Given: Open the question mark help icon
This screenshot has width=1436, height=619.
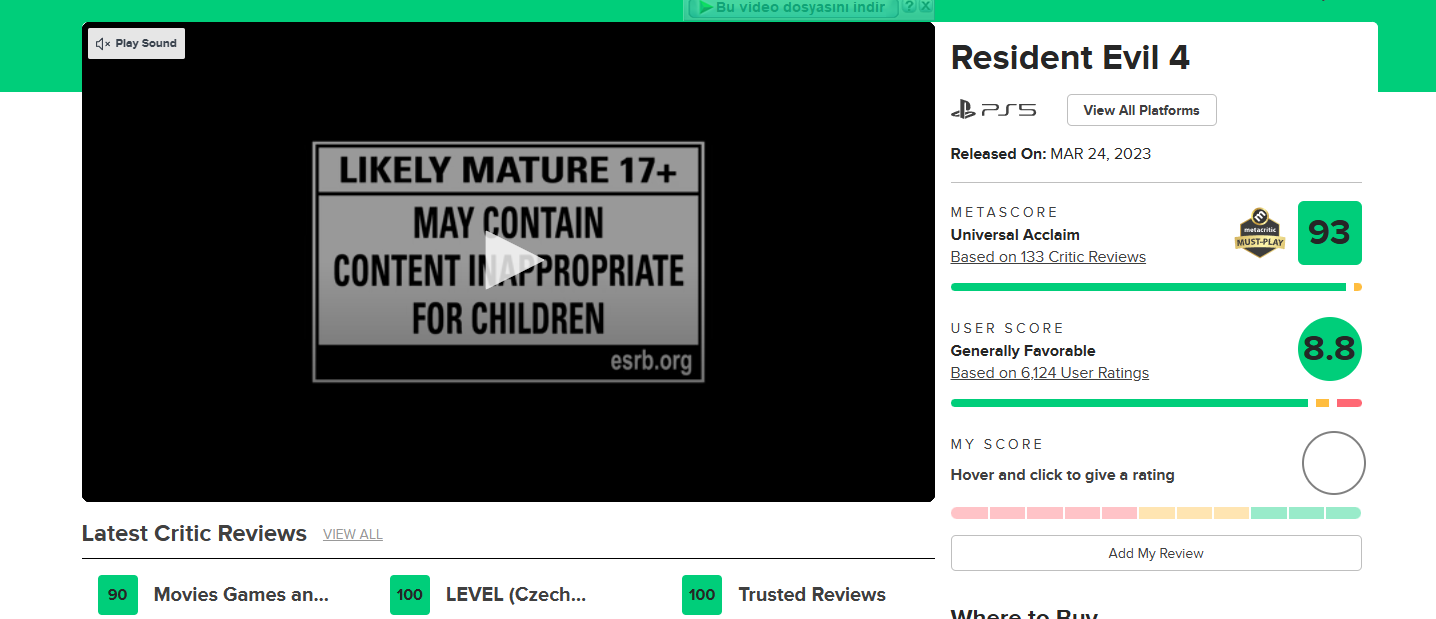Looking at the screenshot, I should pyautogui.click(x=909, y=6).
